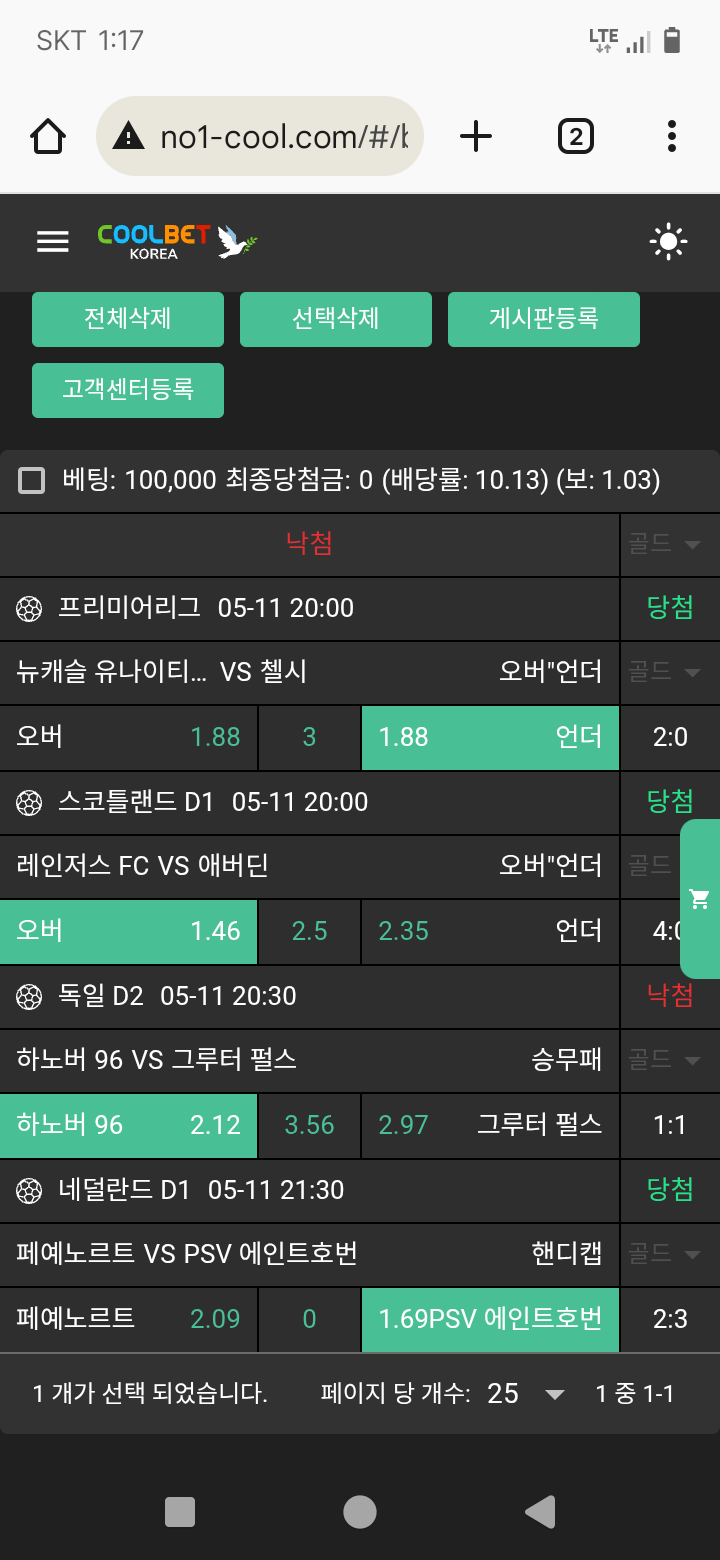Click the 전체삭제 button
Screen dimensions: 720x1560
pyautogui.click(x=128, y=319)
